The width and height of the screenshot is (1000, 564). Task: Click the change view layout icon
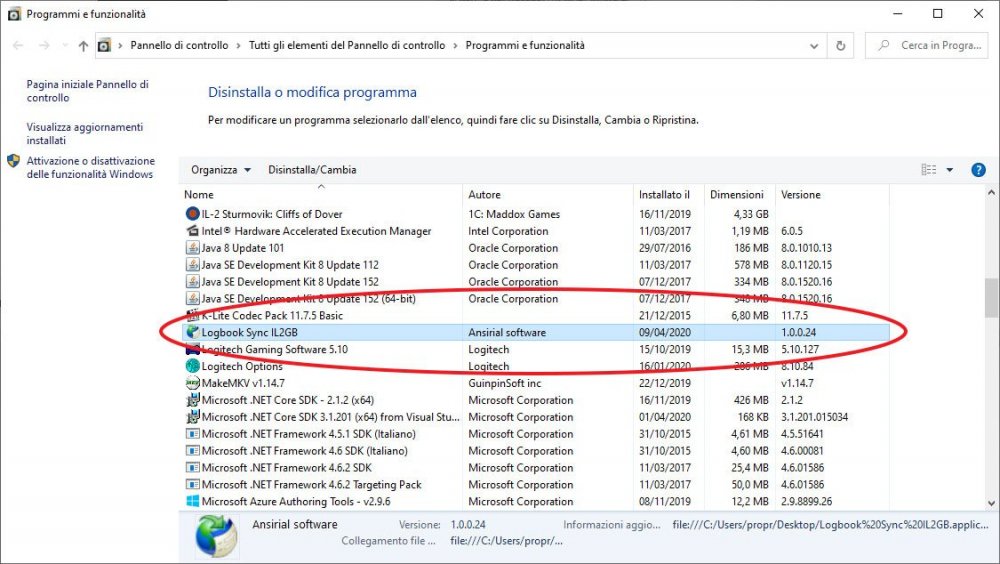click(929, 170)
